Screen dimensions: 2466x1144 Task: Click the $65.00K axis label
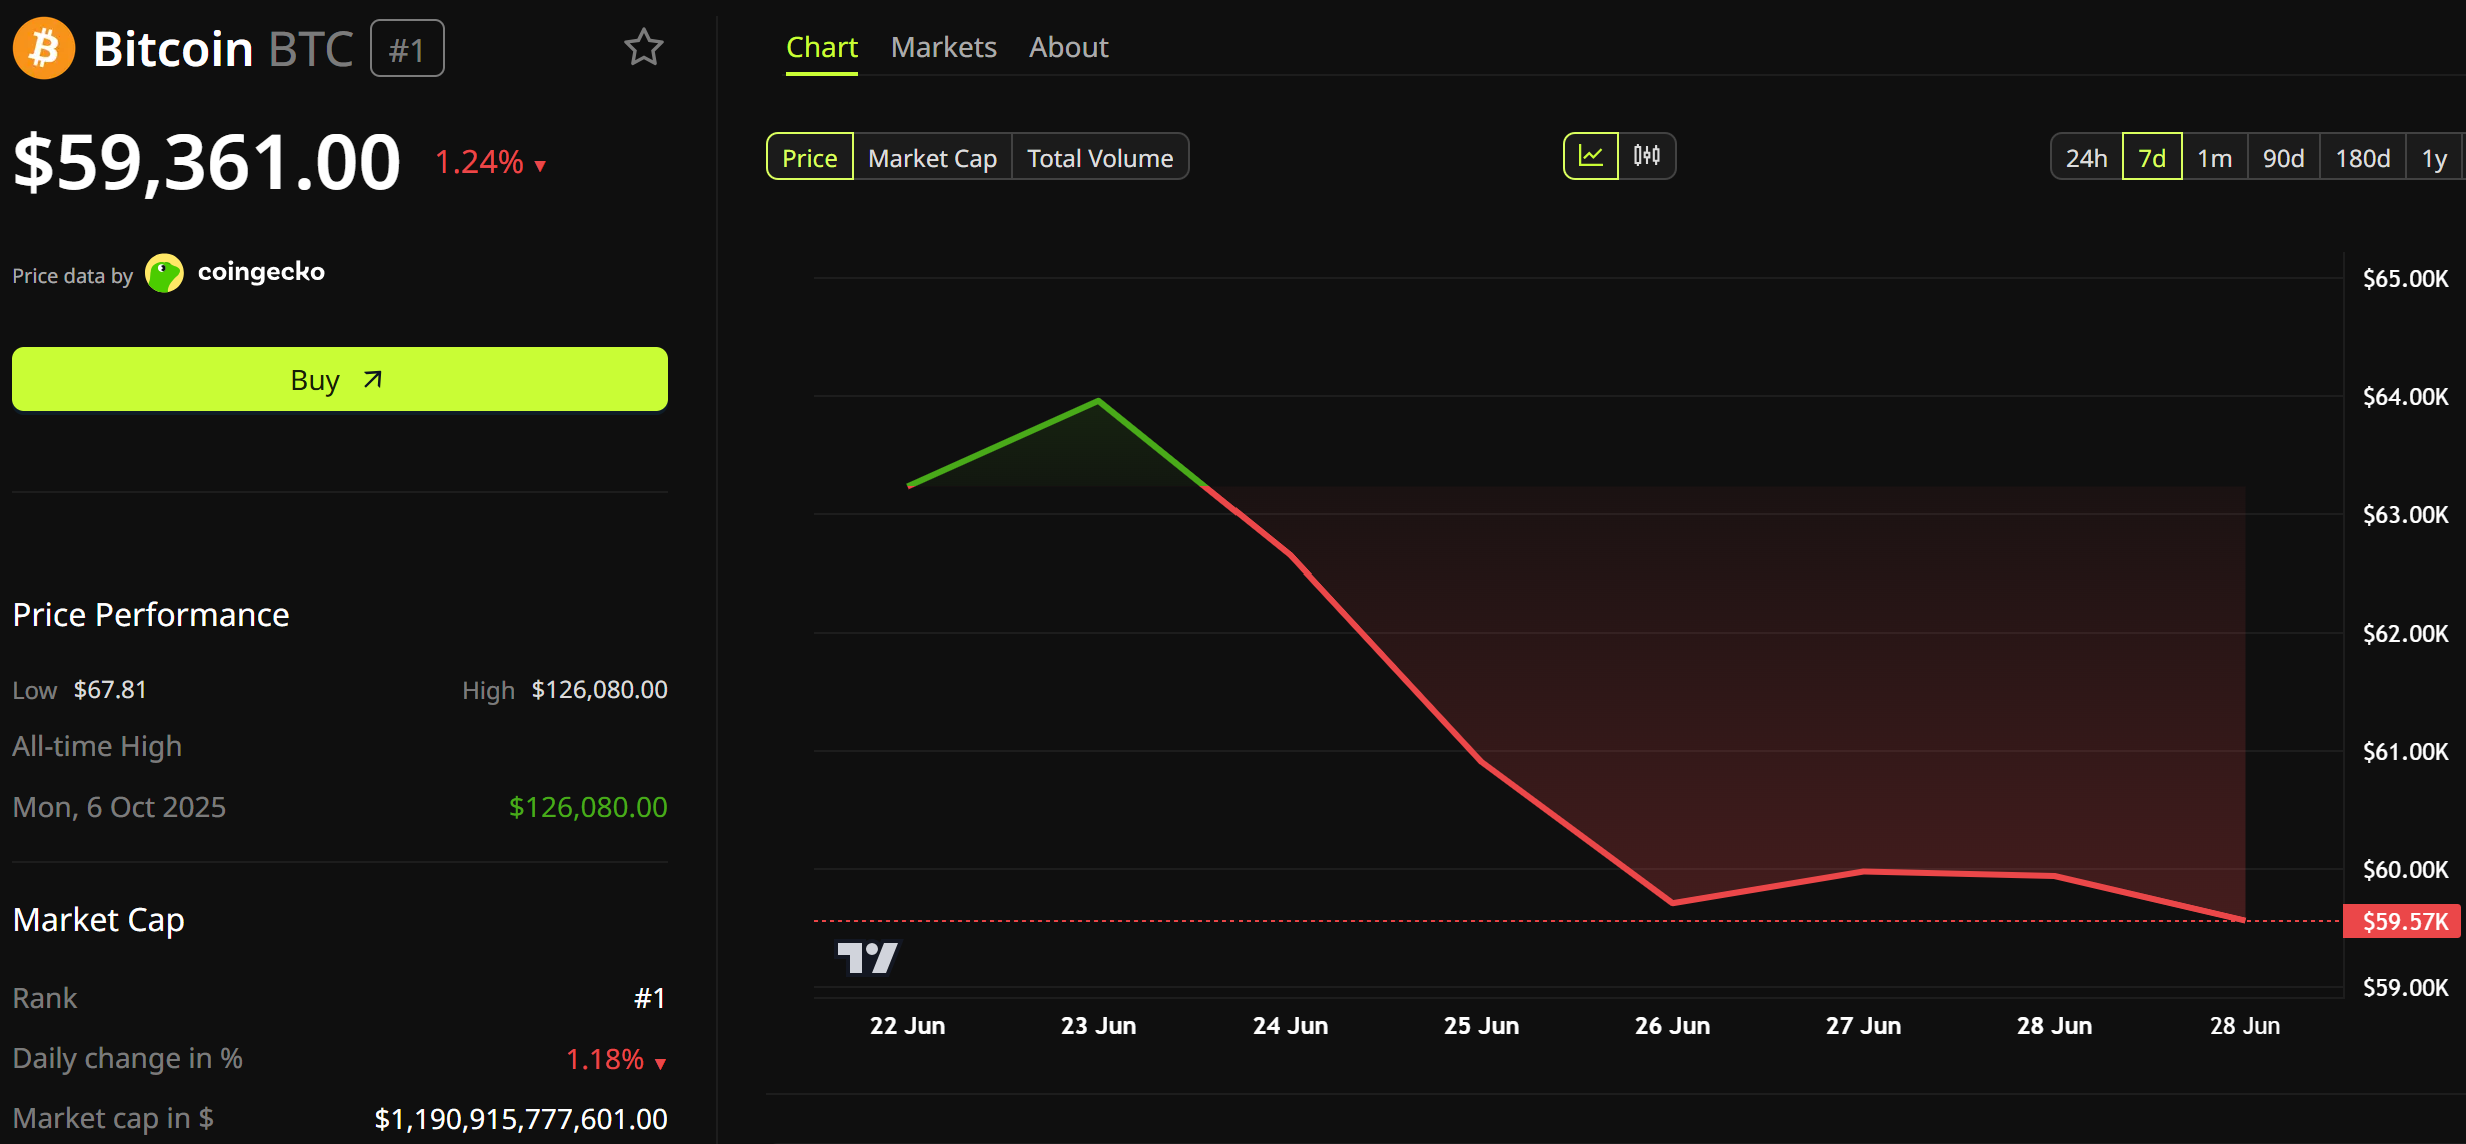(x=2405, y=279)
